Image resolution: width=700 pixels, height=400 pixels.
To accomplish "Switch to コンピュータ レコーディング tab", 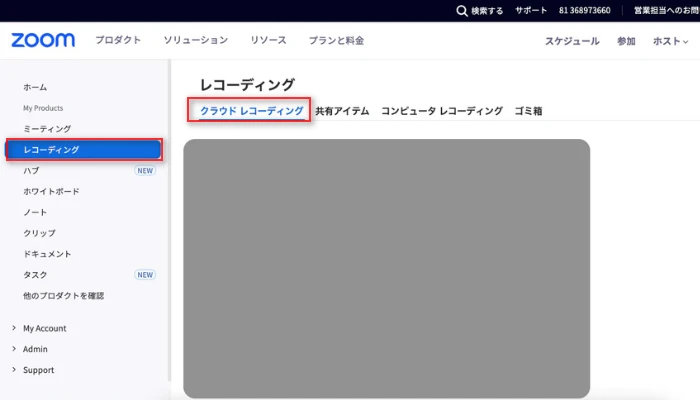I will (x=442, y=111).
